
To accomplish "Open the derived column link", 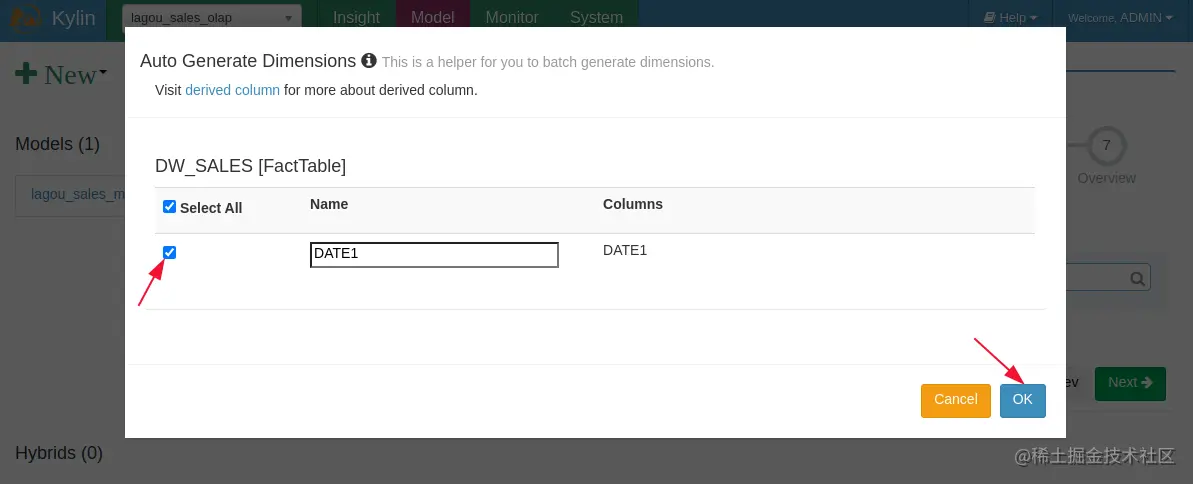I will pos(233,90).
